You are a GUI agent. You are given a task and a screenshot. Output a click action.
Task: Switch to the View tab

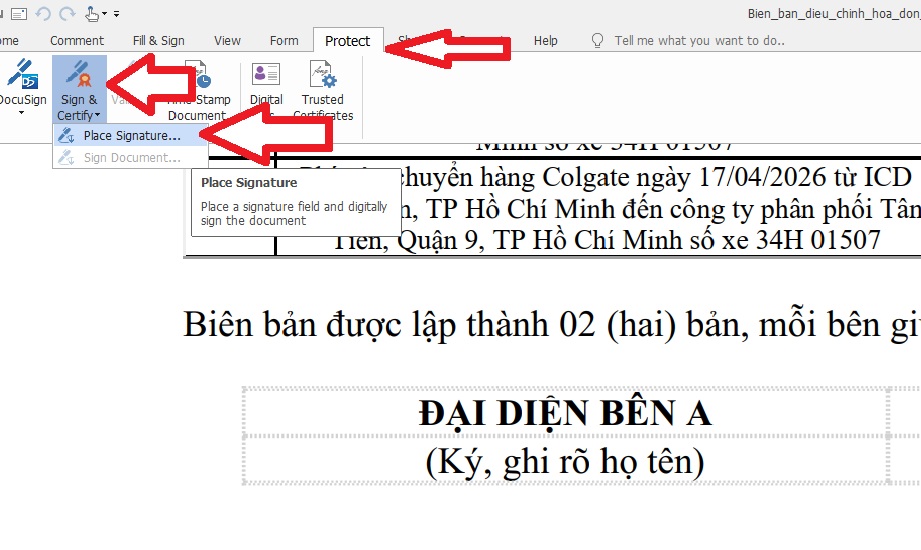(x=227, y=41)
